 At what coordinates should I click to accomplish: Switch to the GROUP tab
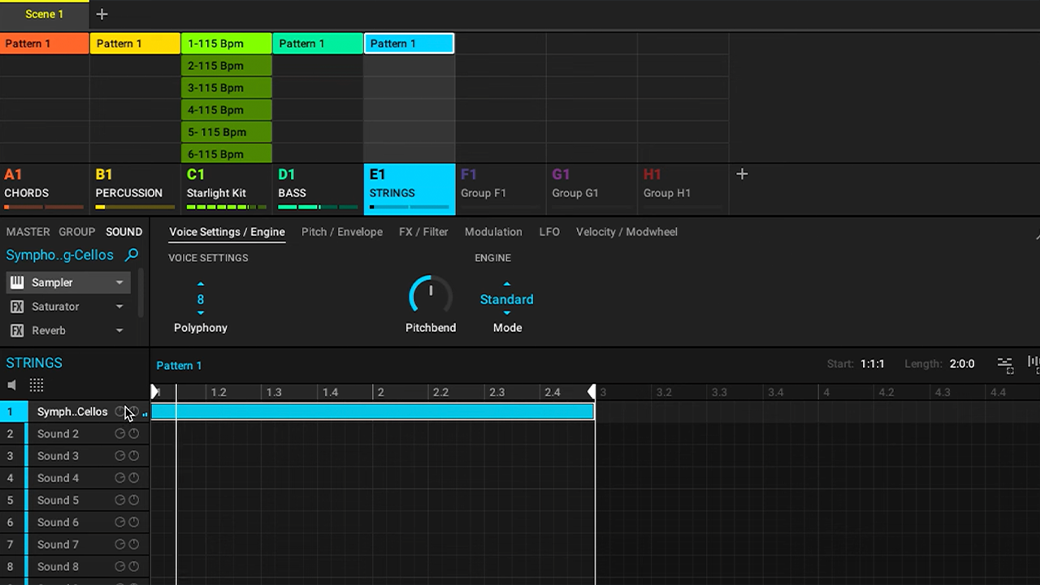(x=77, y=232)
